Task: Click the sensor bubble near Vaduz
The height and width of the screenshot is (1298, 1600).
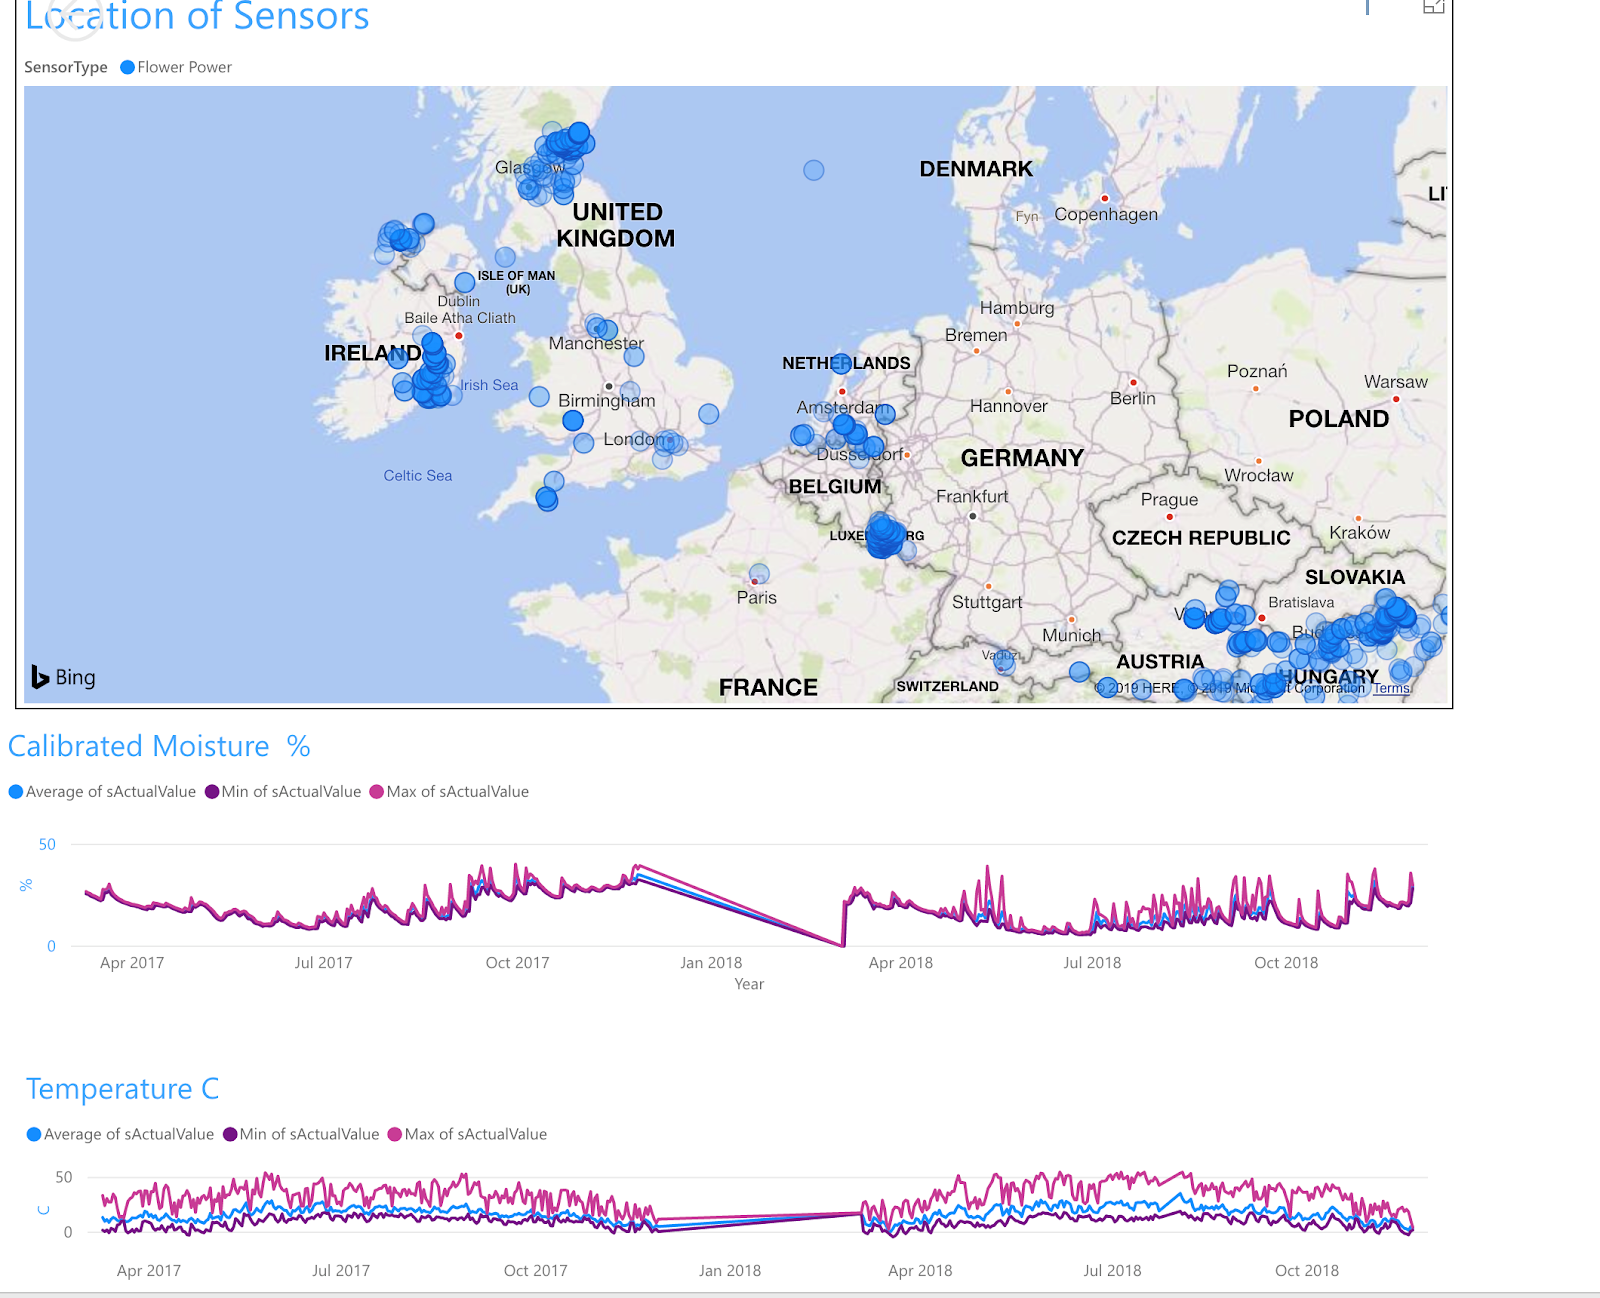Action: coord(1005,661)
